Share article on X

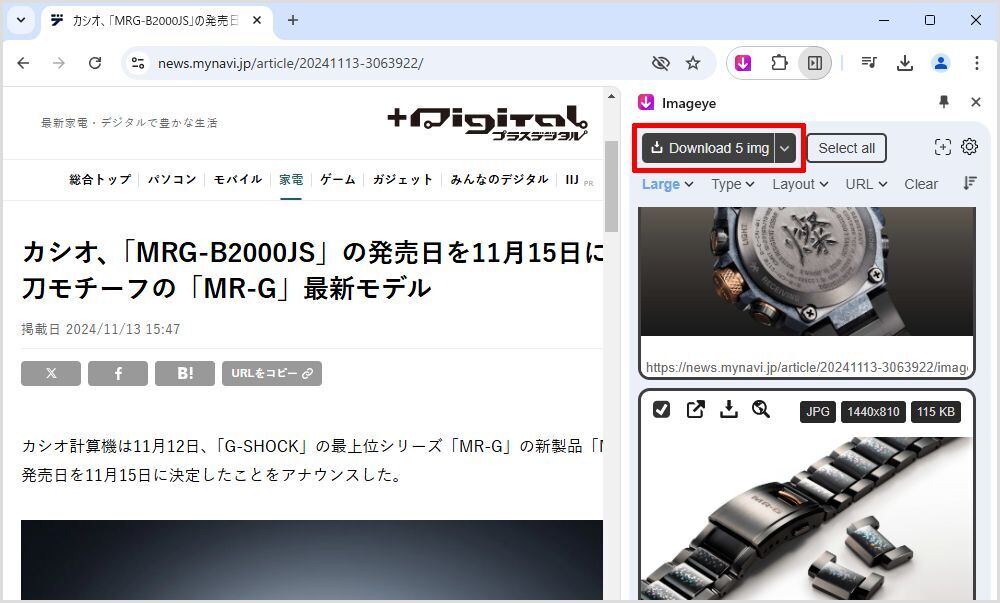pyautogui.click(x=51, y=374)
